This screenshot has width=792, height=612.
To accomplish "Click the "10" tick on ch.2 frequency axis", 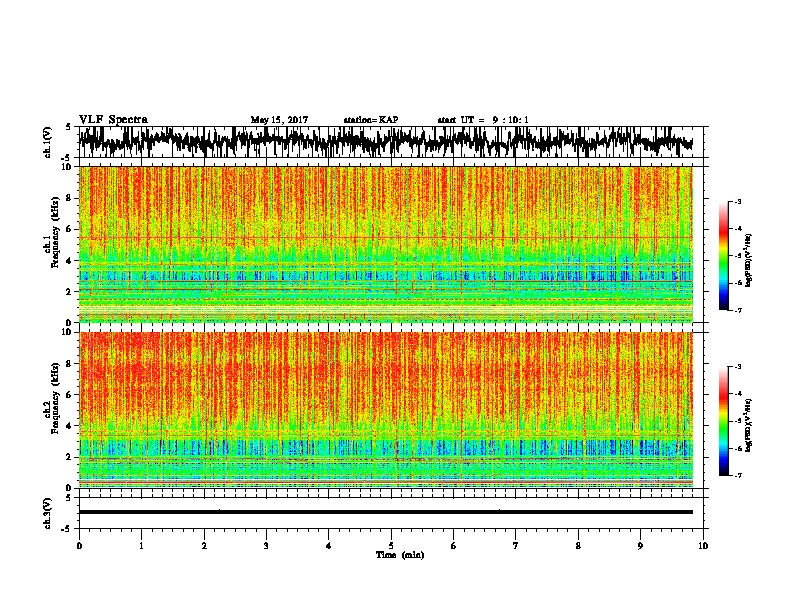I will 68,332.
